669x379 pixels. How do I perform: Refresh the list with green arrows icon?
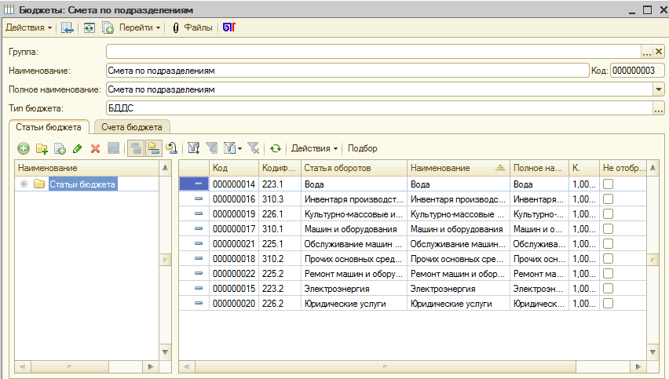276,149
